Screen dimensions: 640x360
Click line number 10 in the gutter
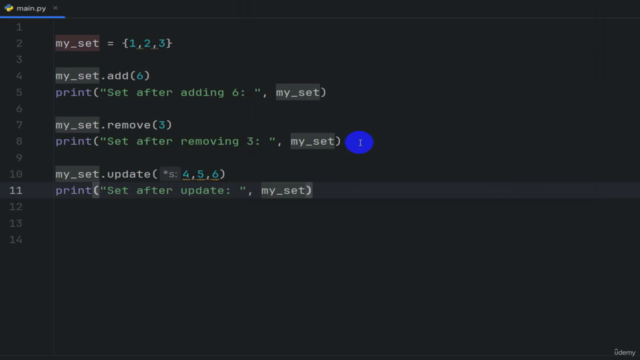pos(16,174)
